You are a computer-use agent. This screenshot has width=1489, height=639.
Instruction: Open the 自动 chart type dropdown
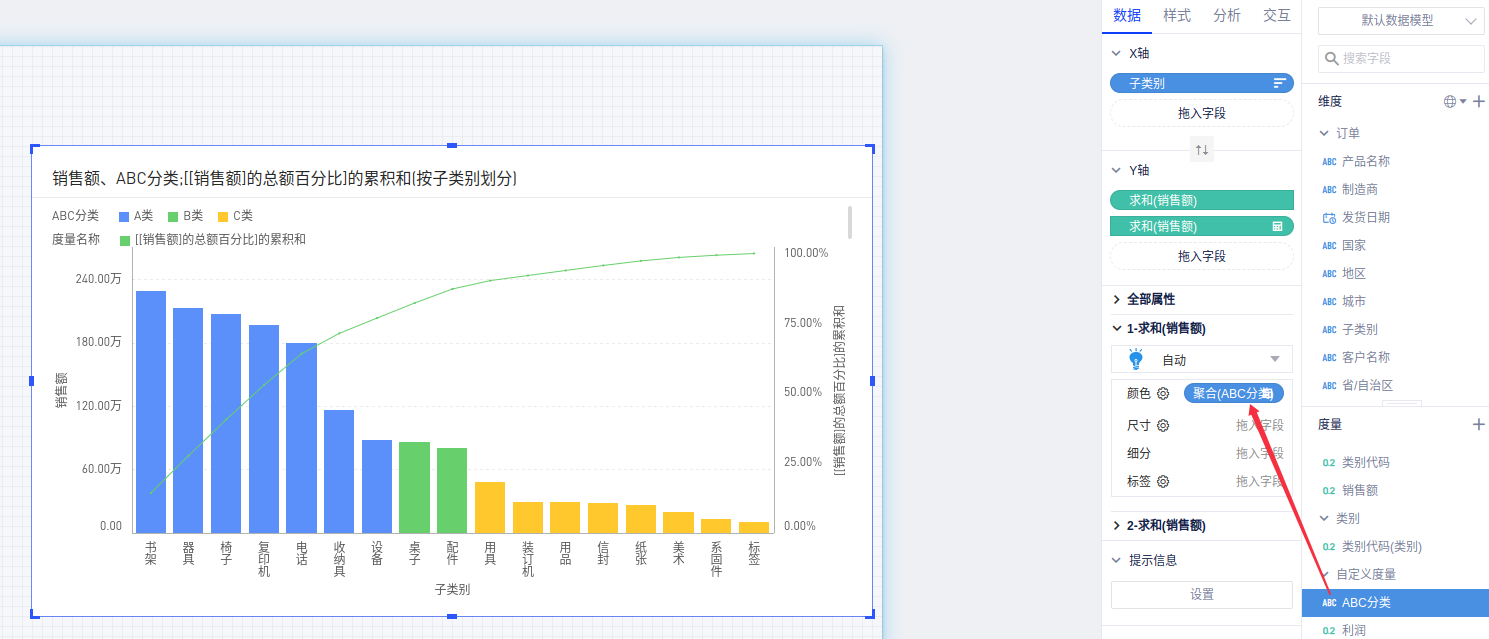[1202, 360]
